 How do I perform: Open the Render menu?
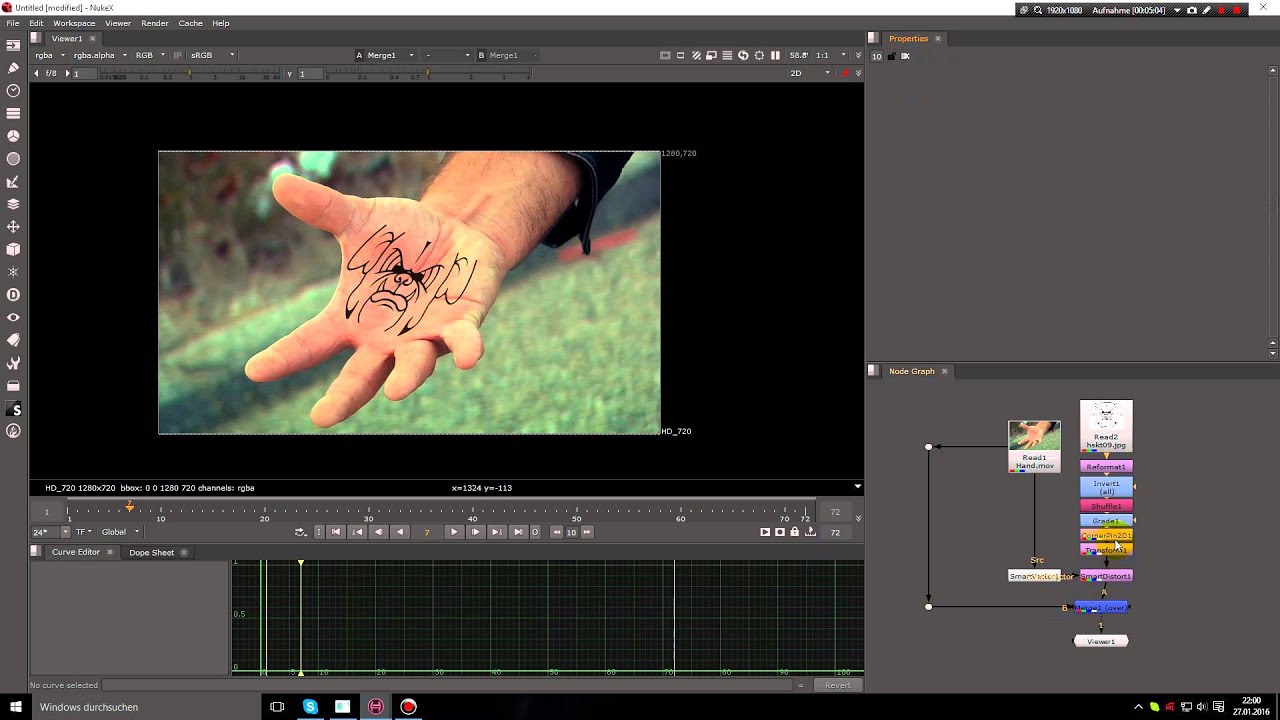point(154,23)
